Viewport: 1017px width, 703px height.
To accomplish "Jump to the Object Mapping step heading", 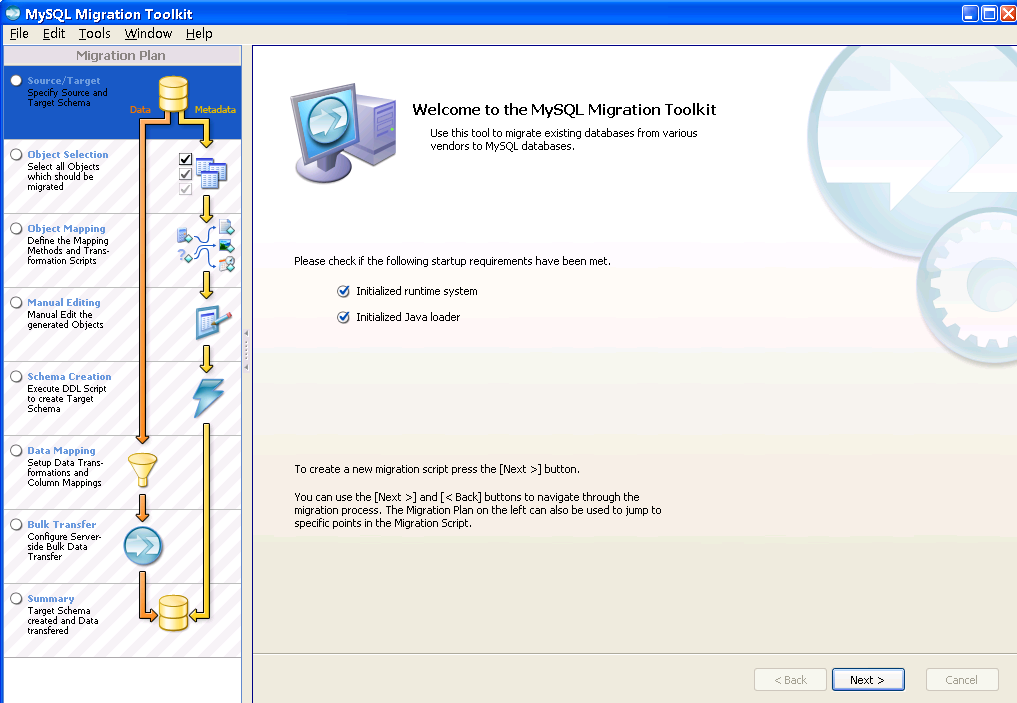I will pyautogui.click(x=66, y=228).
